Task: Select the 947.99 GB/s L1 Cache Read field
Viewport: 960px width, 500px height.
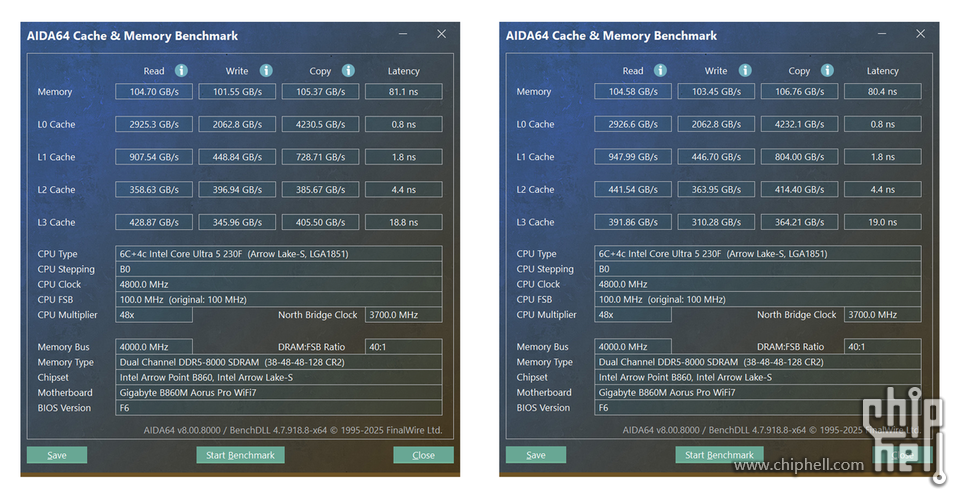Action: pyautogui.click(x=632, y=157)
